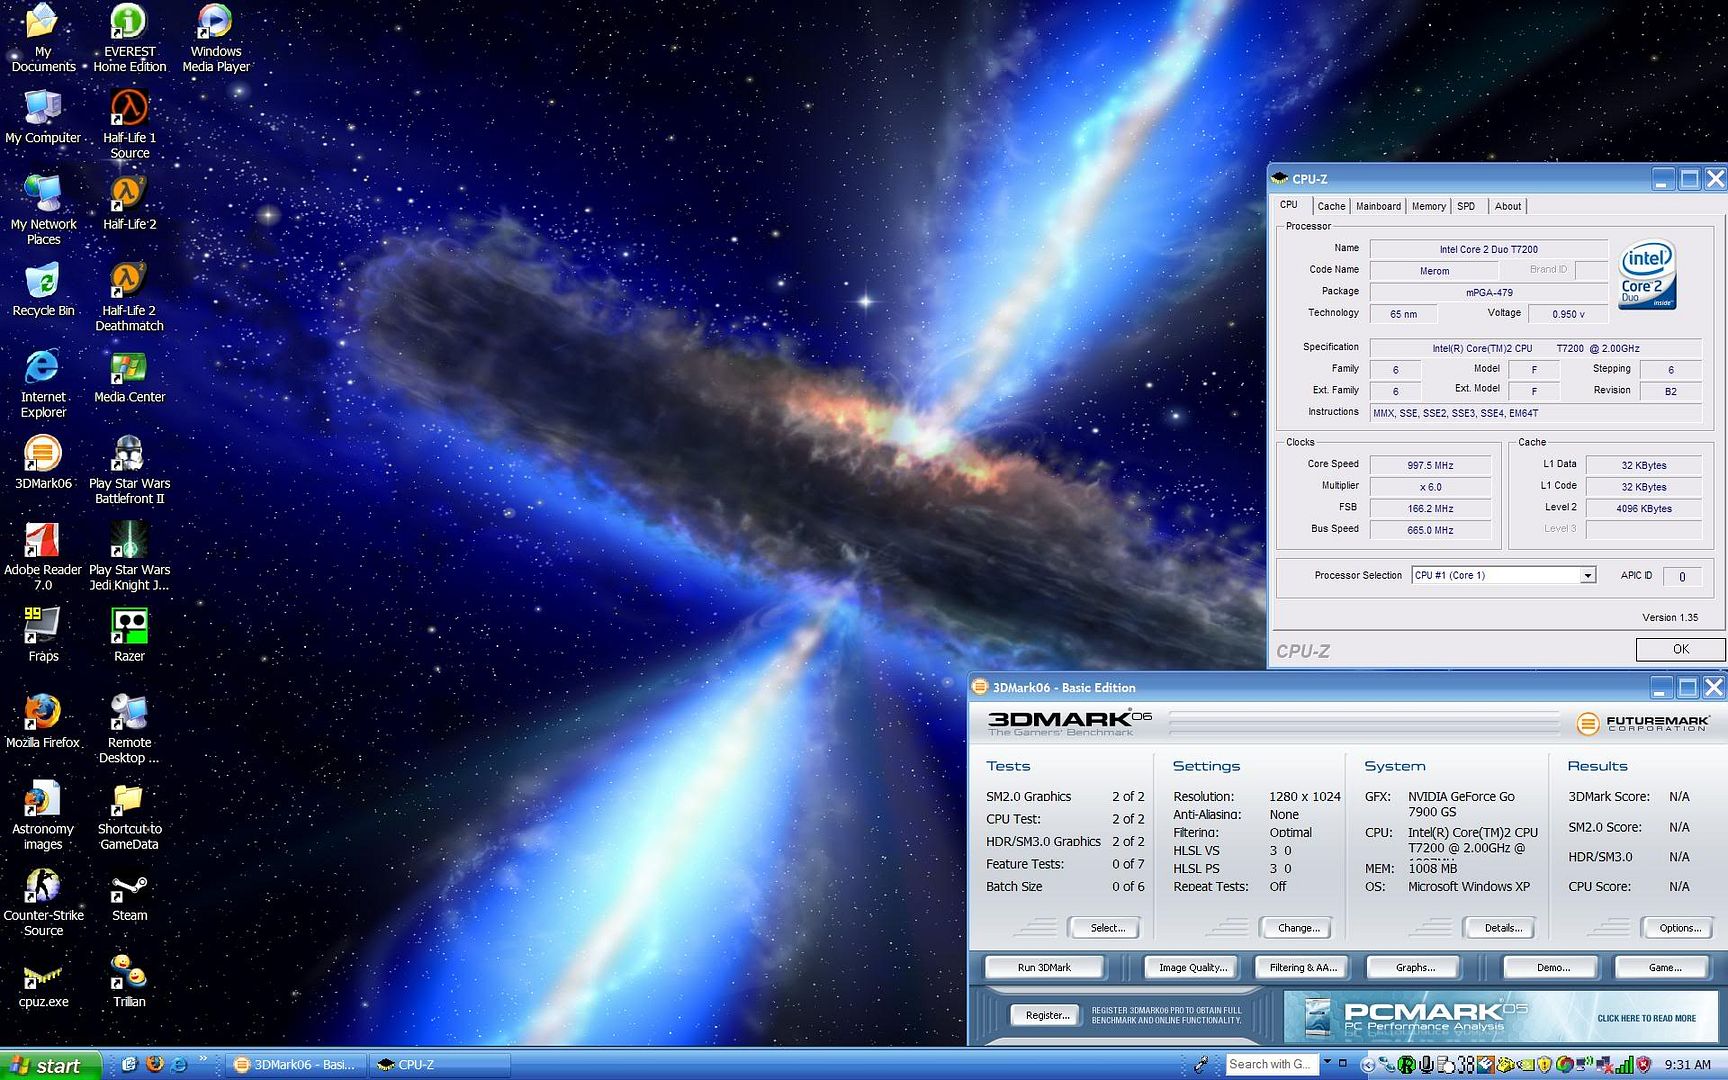The width and height of the screenshot is (1728, 1080).
Task: Click the Search with Google taskbar field
Action: (x=1272, y=1064)
